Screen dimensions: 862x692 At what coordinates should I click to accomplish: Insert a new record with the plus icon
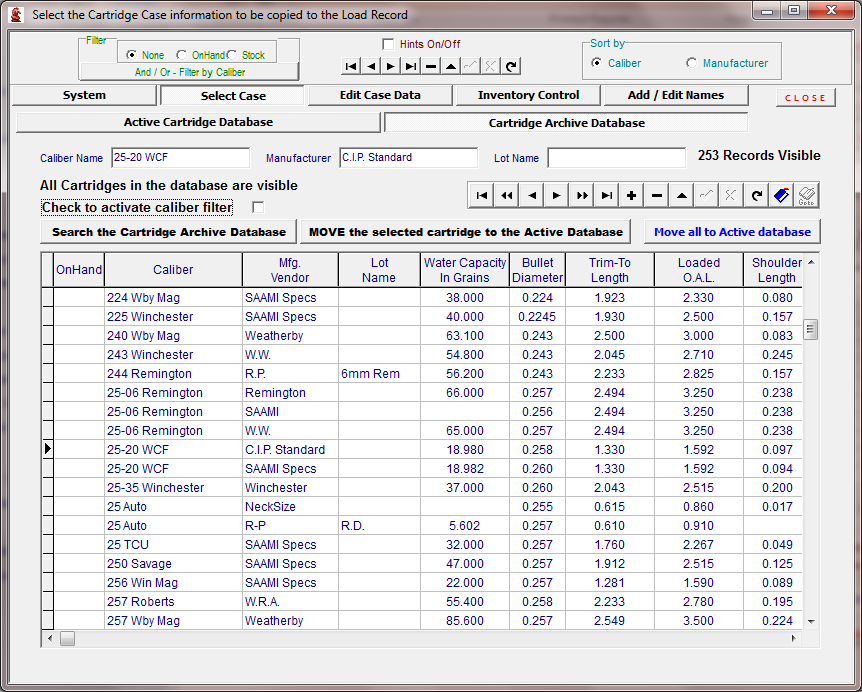(632, 195)
